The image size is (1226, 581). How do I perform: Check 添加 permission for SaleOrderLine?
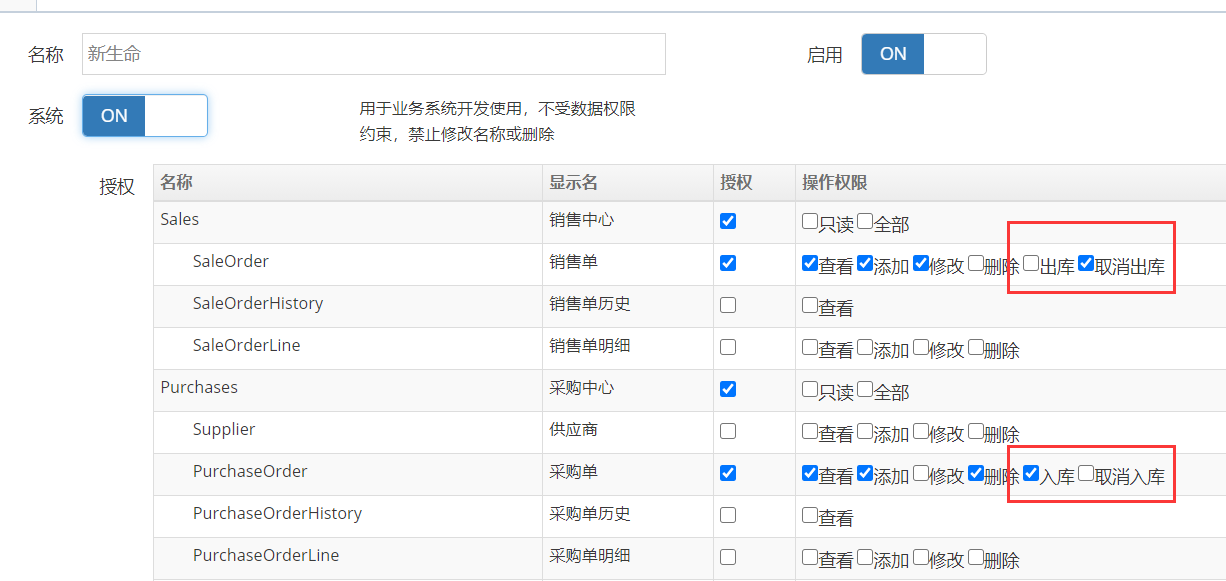[x=865, y=348]
